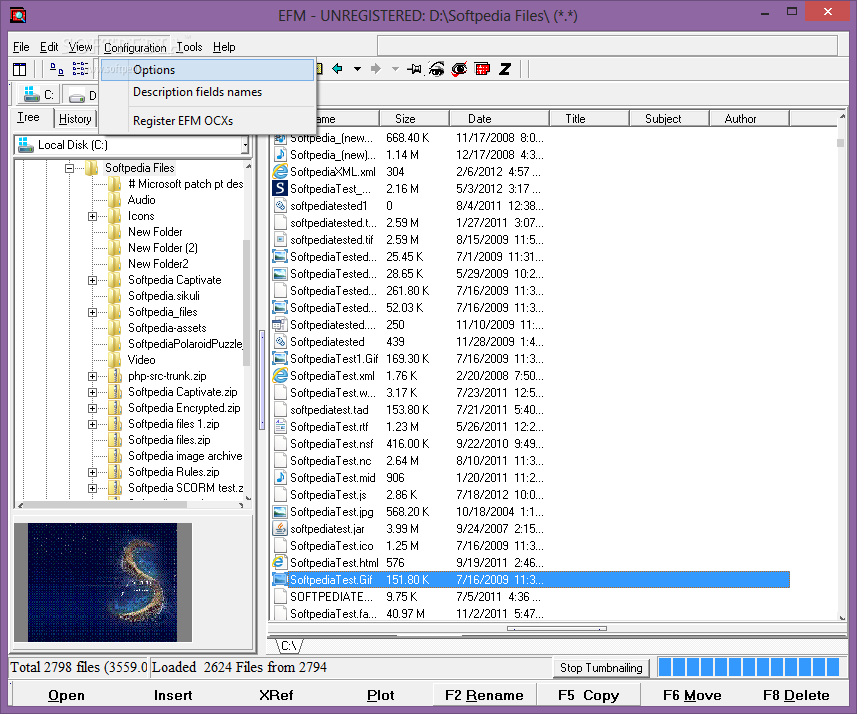Click the Stop Tumbnailing button
This screenshot has height=714, width=857.
point(601,668)
